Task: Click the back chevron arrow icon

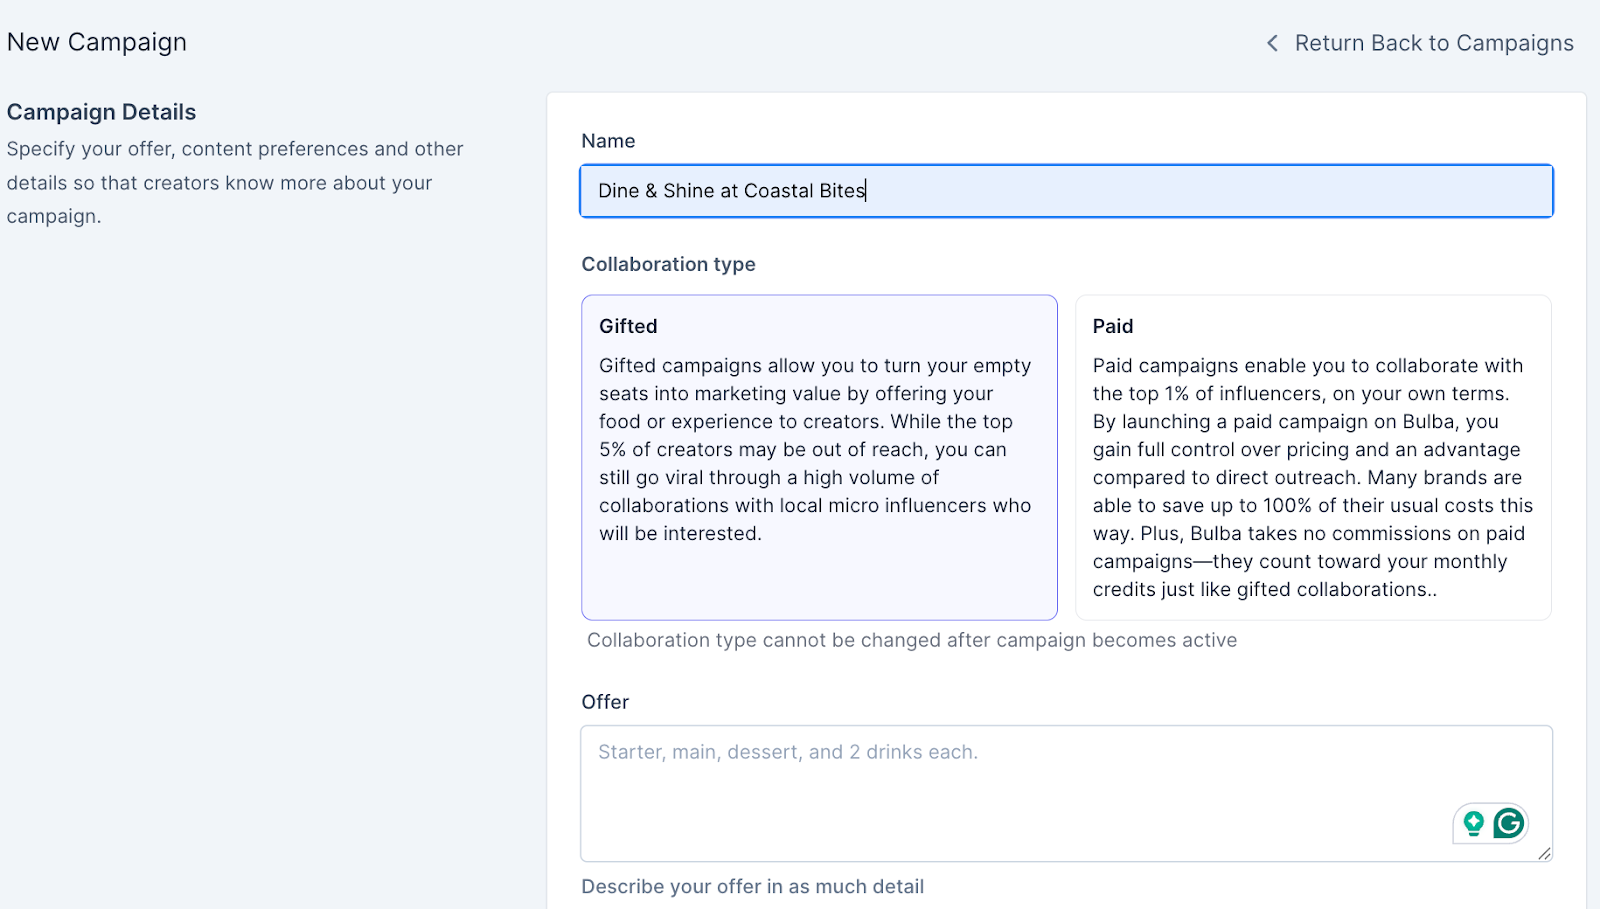Action: 1272,43
